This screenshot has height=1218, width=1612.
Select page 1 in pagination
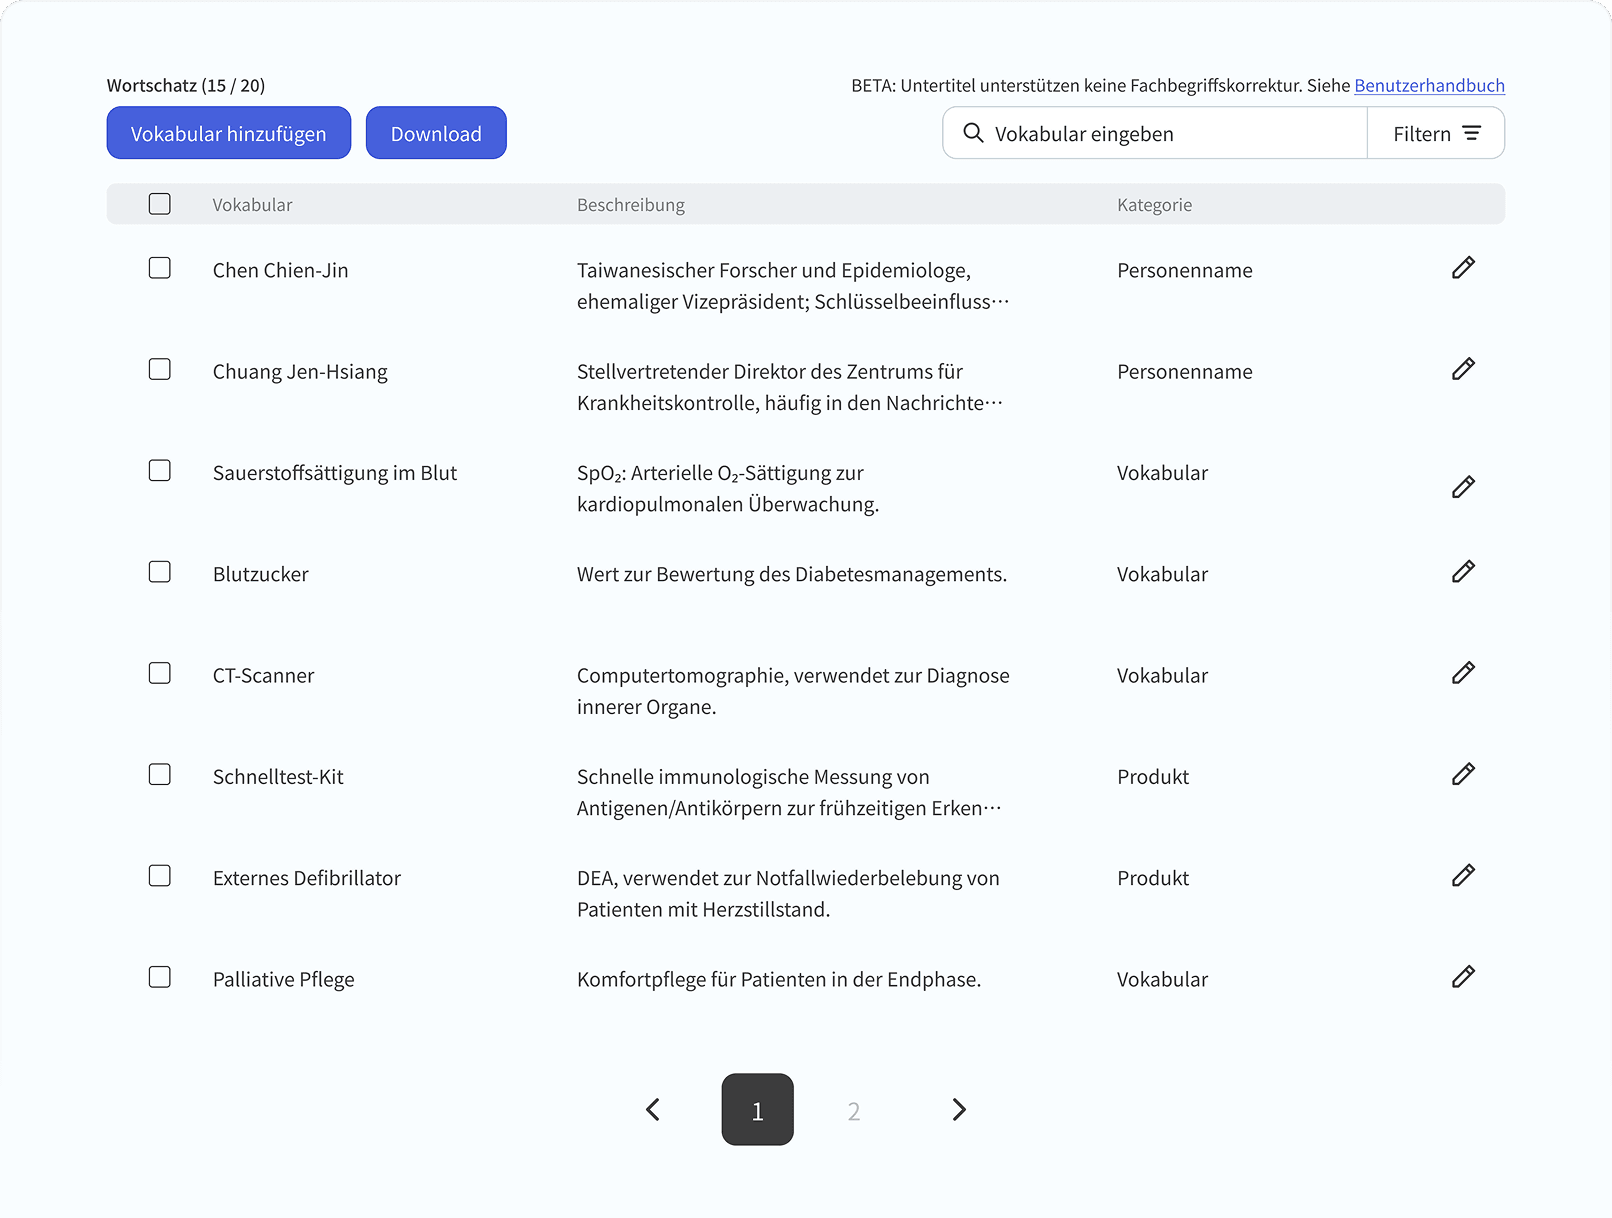click(x=757, y=1110)
